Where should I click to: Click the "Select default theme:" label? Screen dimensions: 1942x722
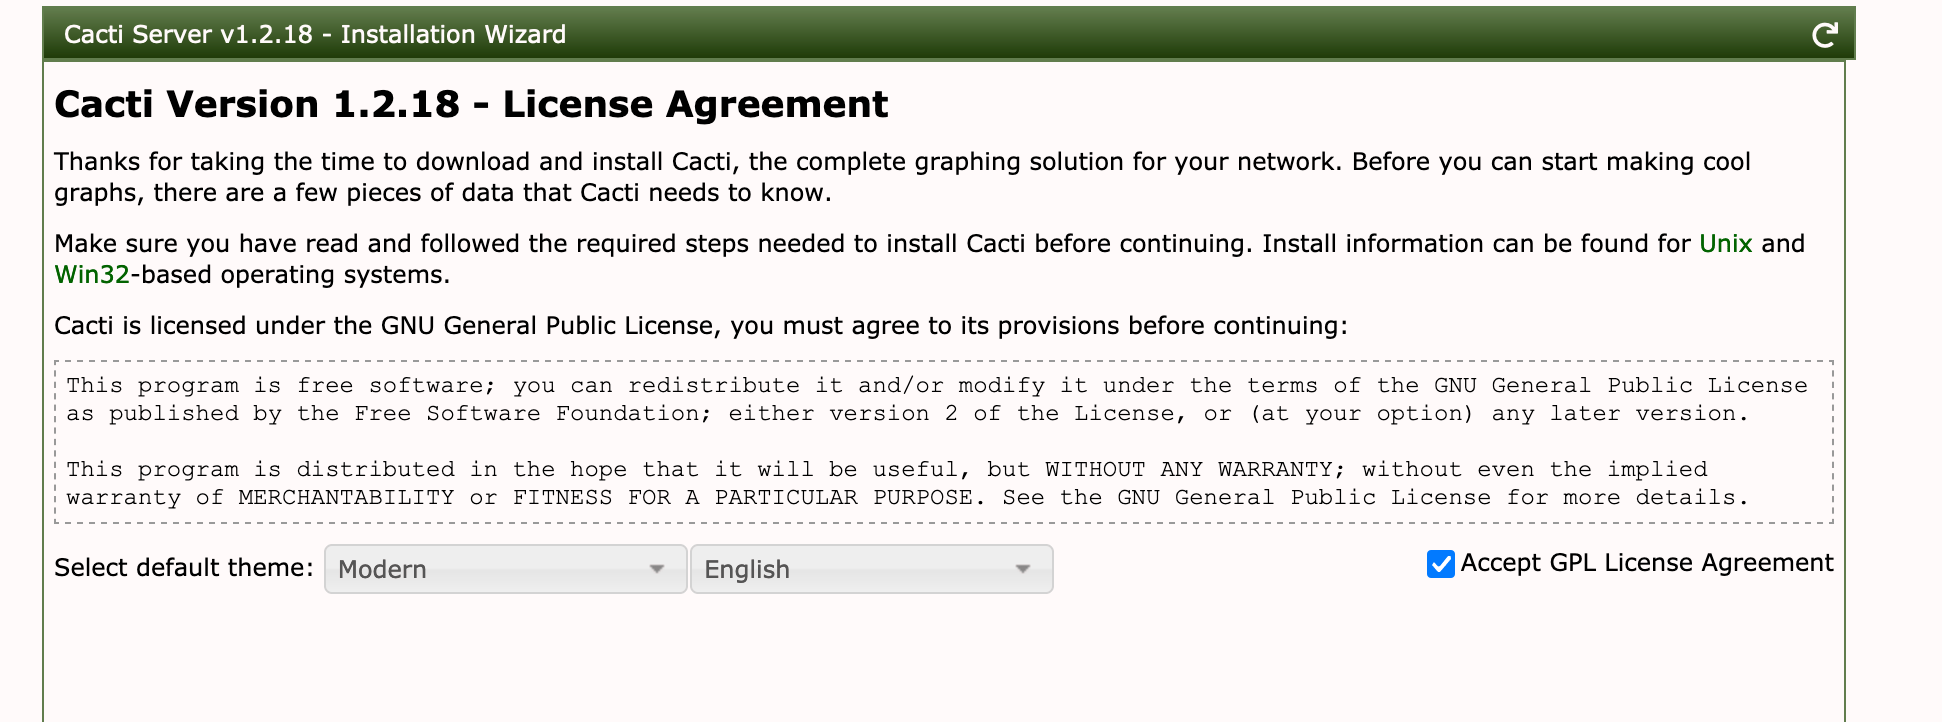tap(184, 568)
